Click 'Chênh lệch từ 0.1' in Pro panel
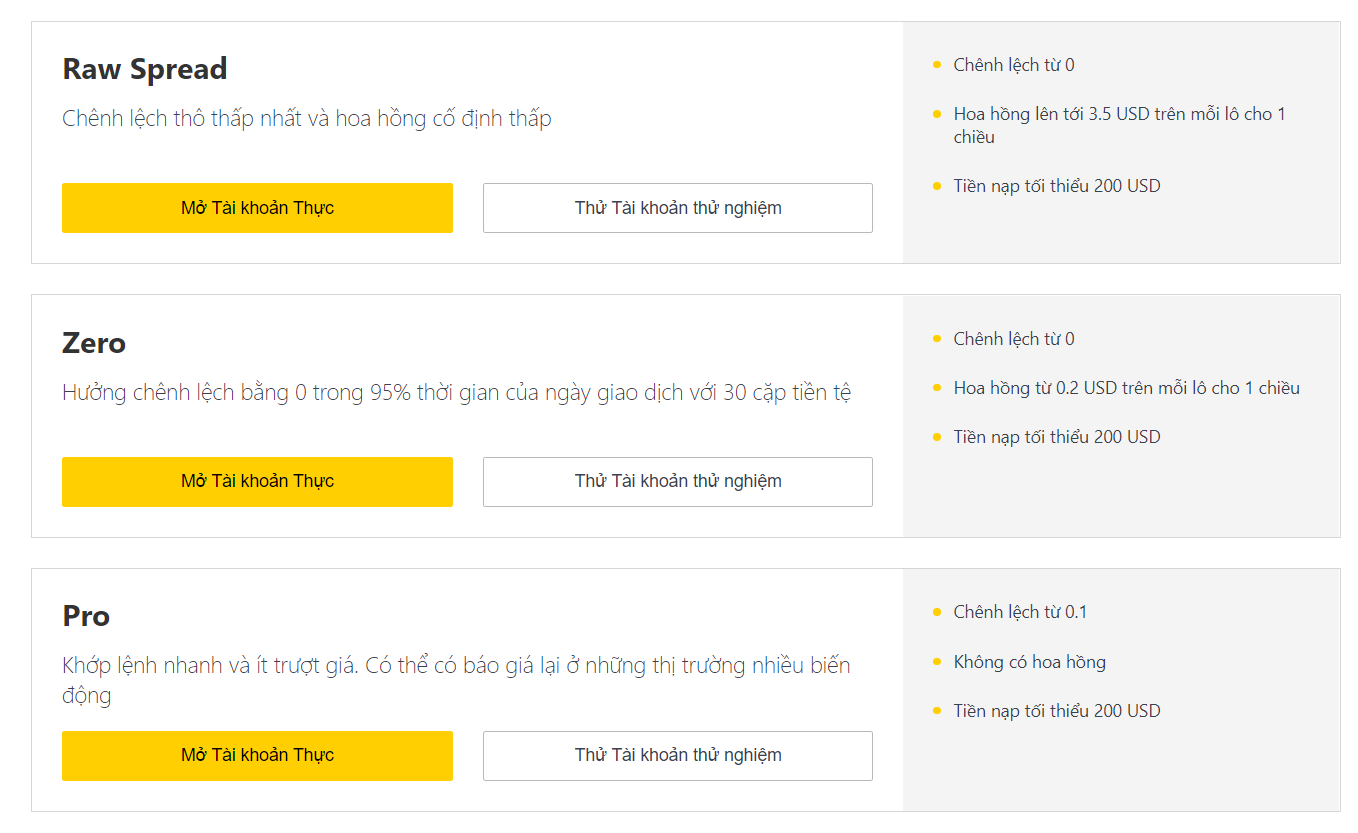This screenshot has width=1358, height=833. [1019, 612]
